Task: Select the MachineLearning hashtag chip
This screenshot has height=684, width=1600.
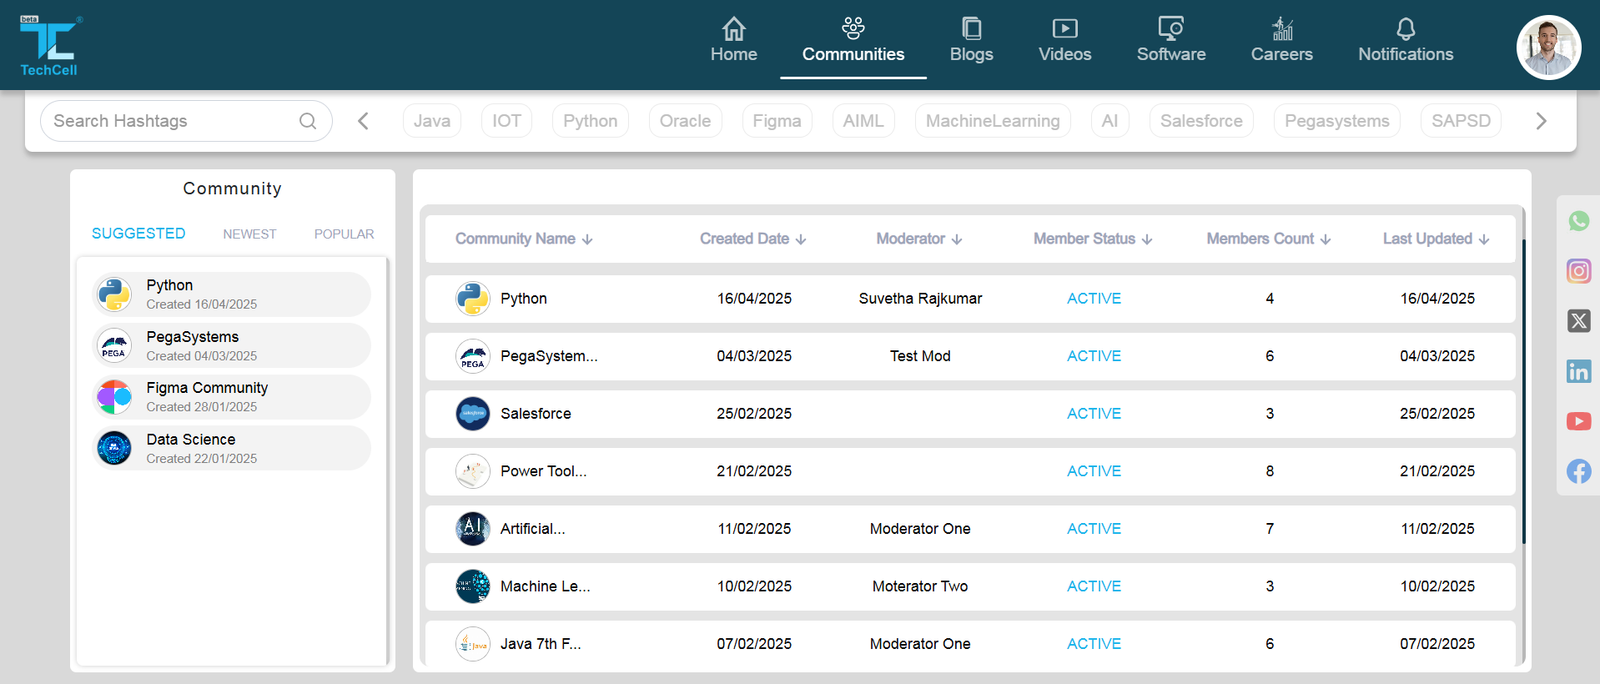Action: 992,121
